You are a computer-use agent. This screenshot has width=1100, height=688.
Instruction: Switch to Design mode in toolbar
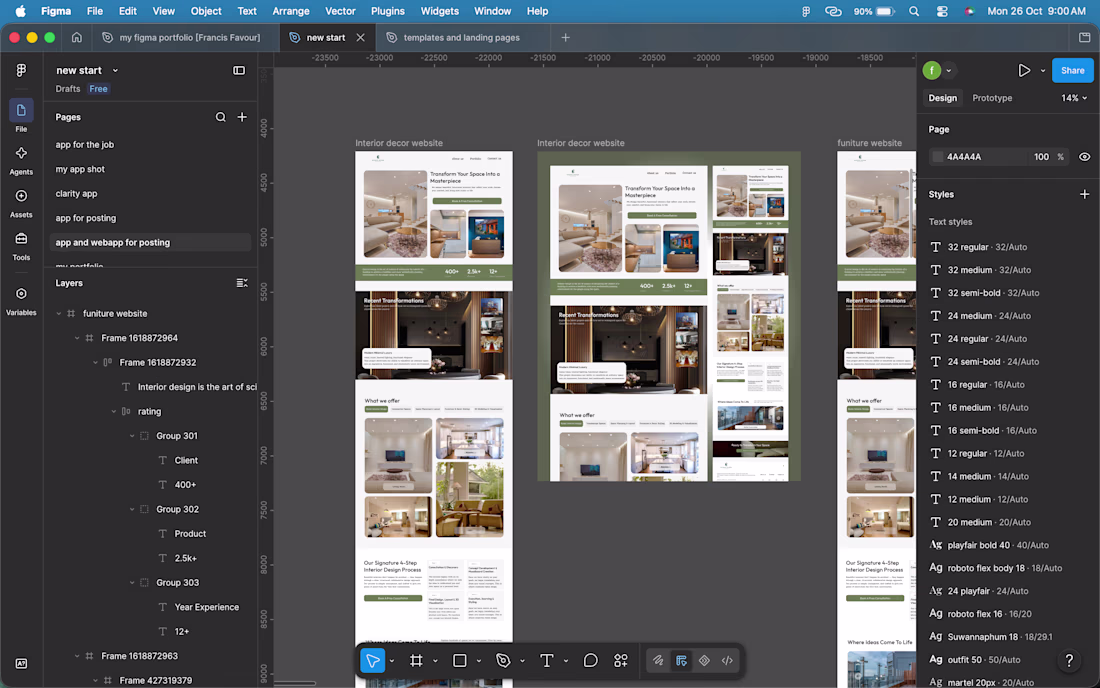(x=681, y=661)
